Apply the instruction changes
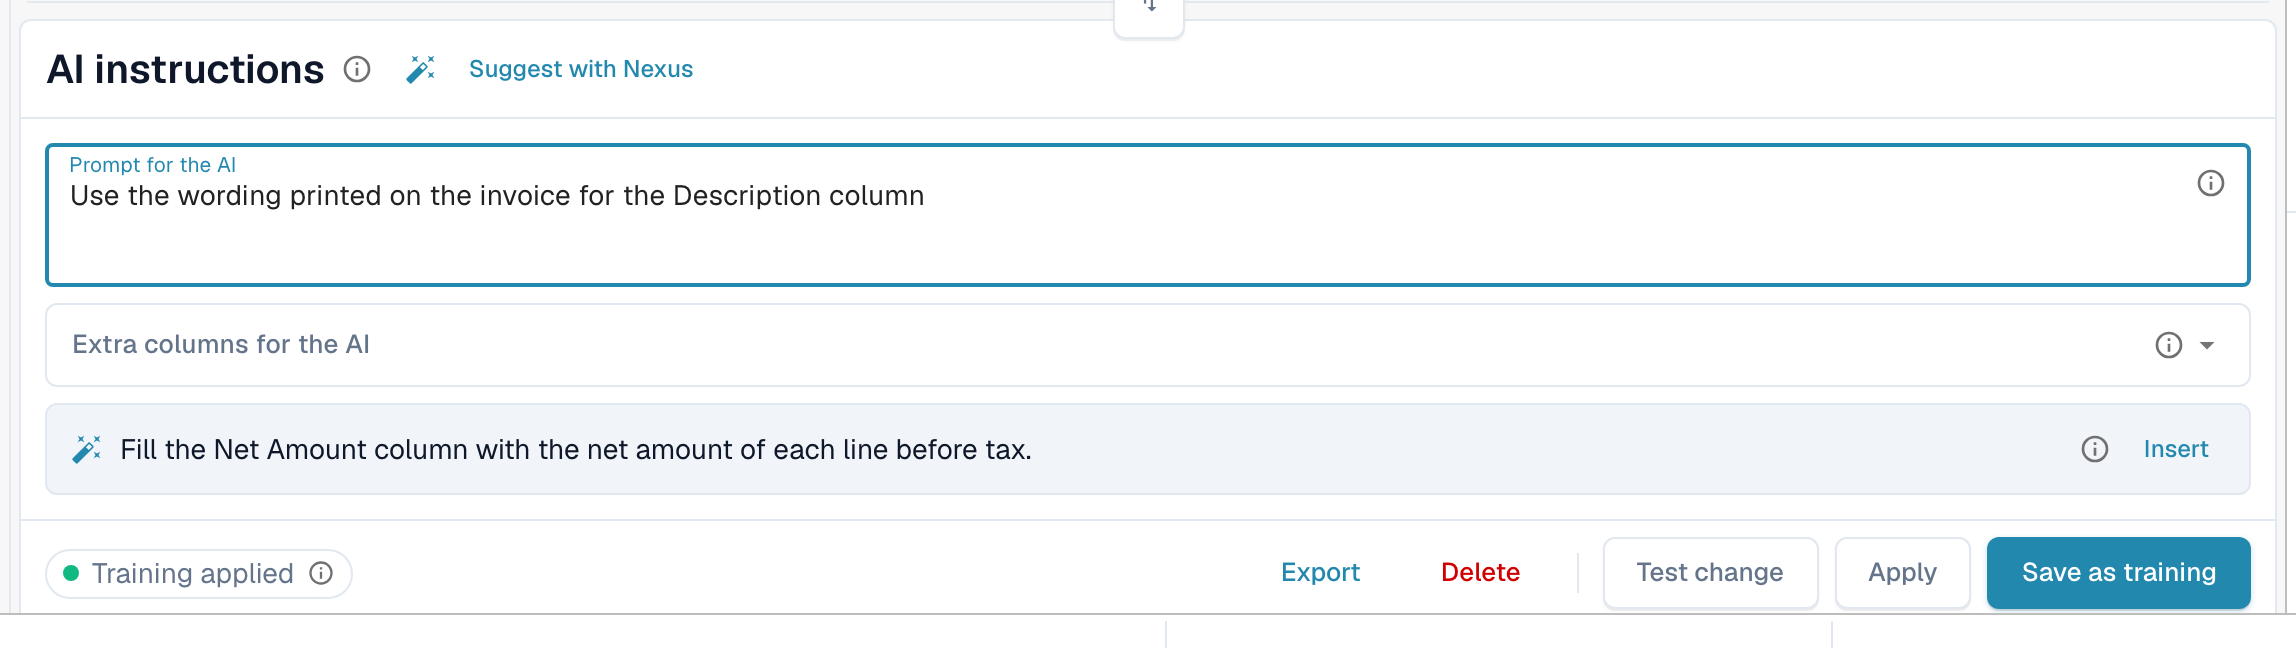This screenshot has width=2296, height=648. tap(1902, 572)
